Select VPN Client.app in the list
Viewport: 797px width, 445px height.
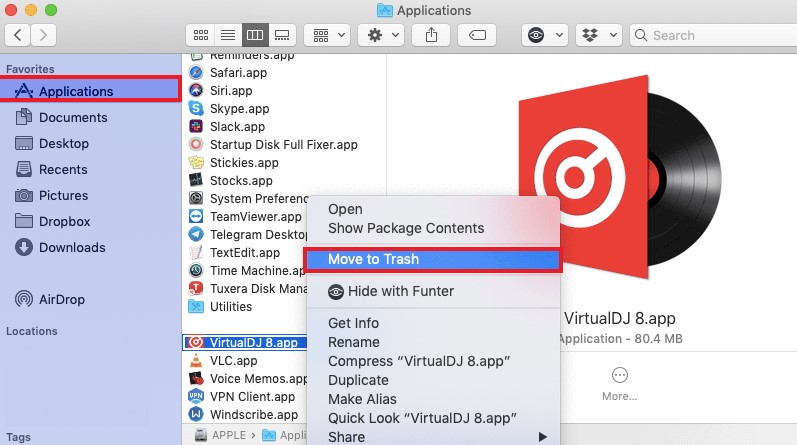(242, 397)
